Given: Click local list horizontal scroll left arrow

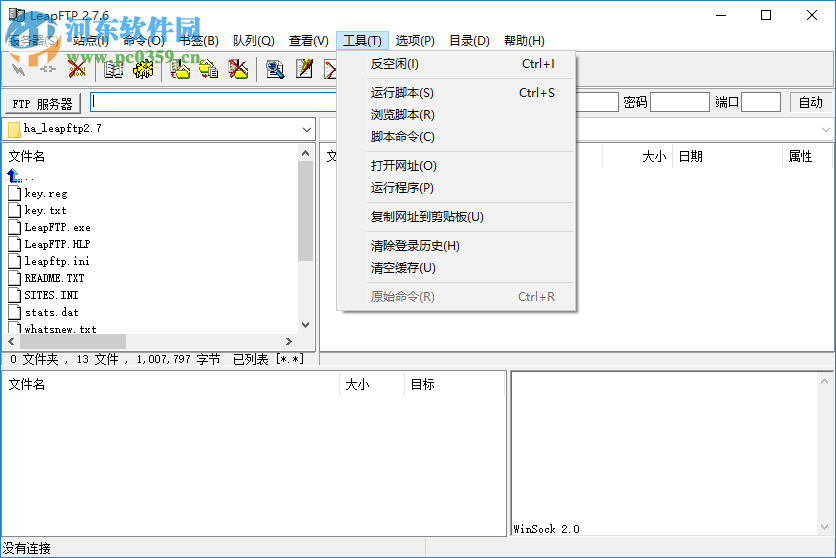Looking at the screenshot, I should [12, 341].
